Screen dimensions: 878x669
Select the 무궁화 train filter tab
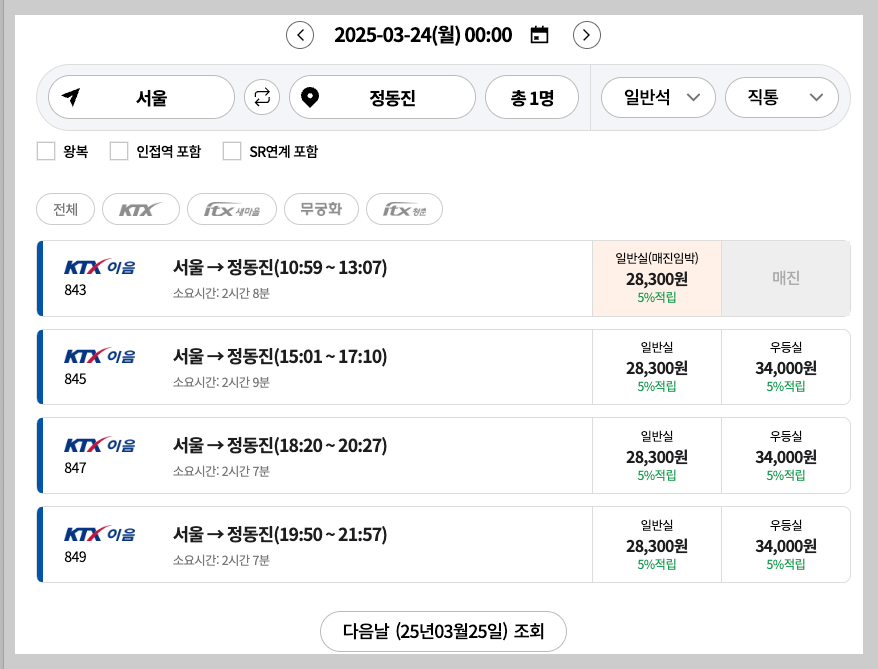pos(321,209)
